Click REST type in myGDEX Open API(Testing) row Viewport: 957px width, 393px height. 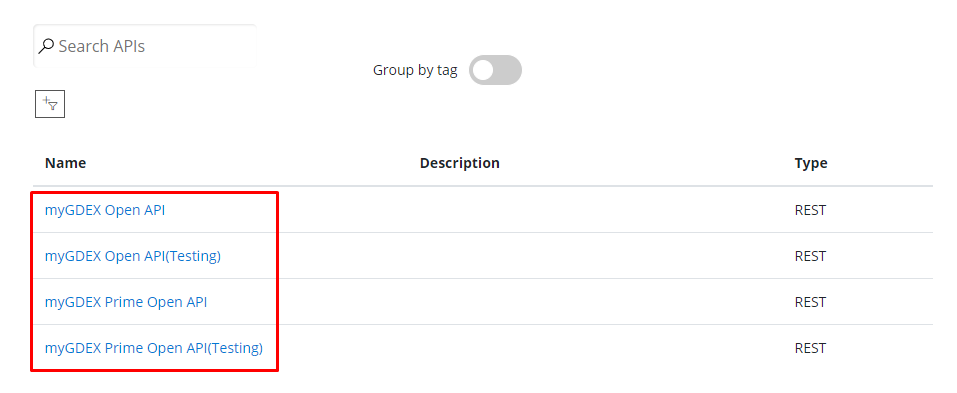[x=810, y=256]
